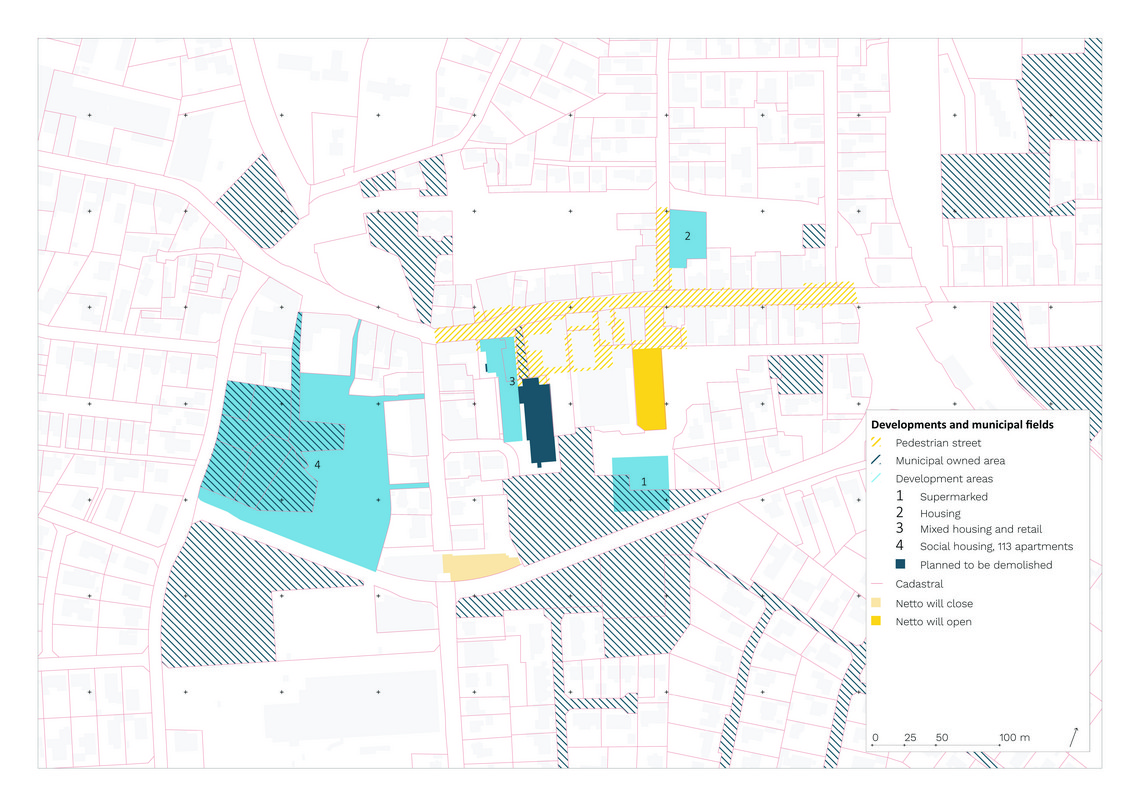The image size is (1140, 802).
Task: Click the Supermarked legend entry number 1
Action: click(899, 496)
